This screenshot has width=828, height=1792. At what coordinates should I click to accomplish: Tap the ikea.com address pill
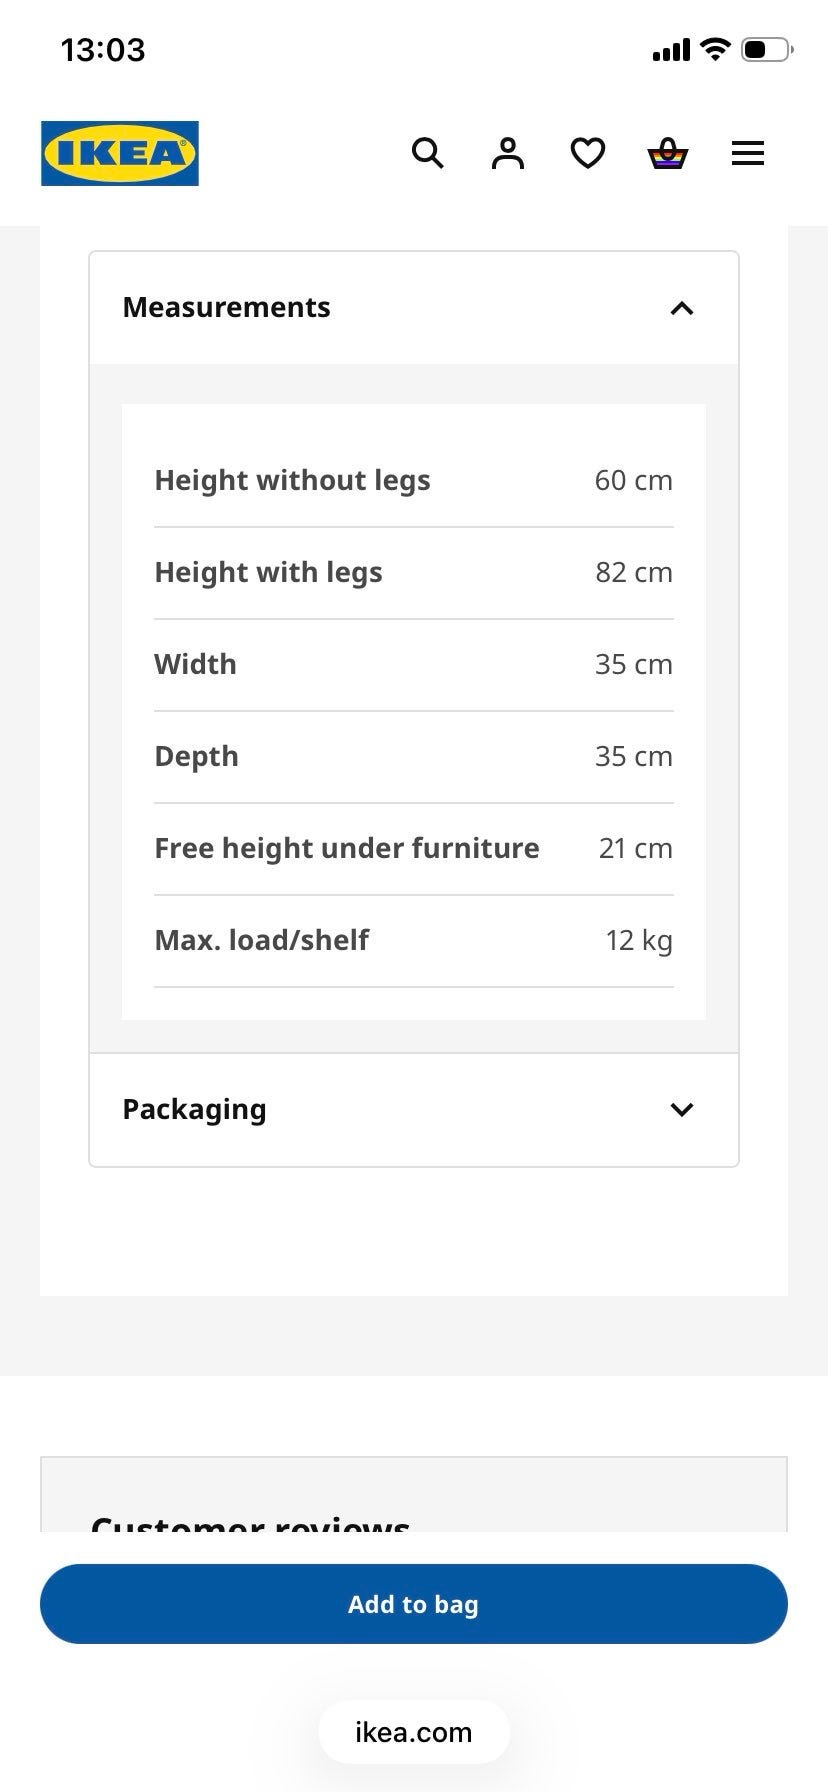(414, 1732)
